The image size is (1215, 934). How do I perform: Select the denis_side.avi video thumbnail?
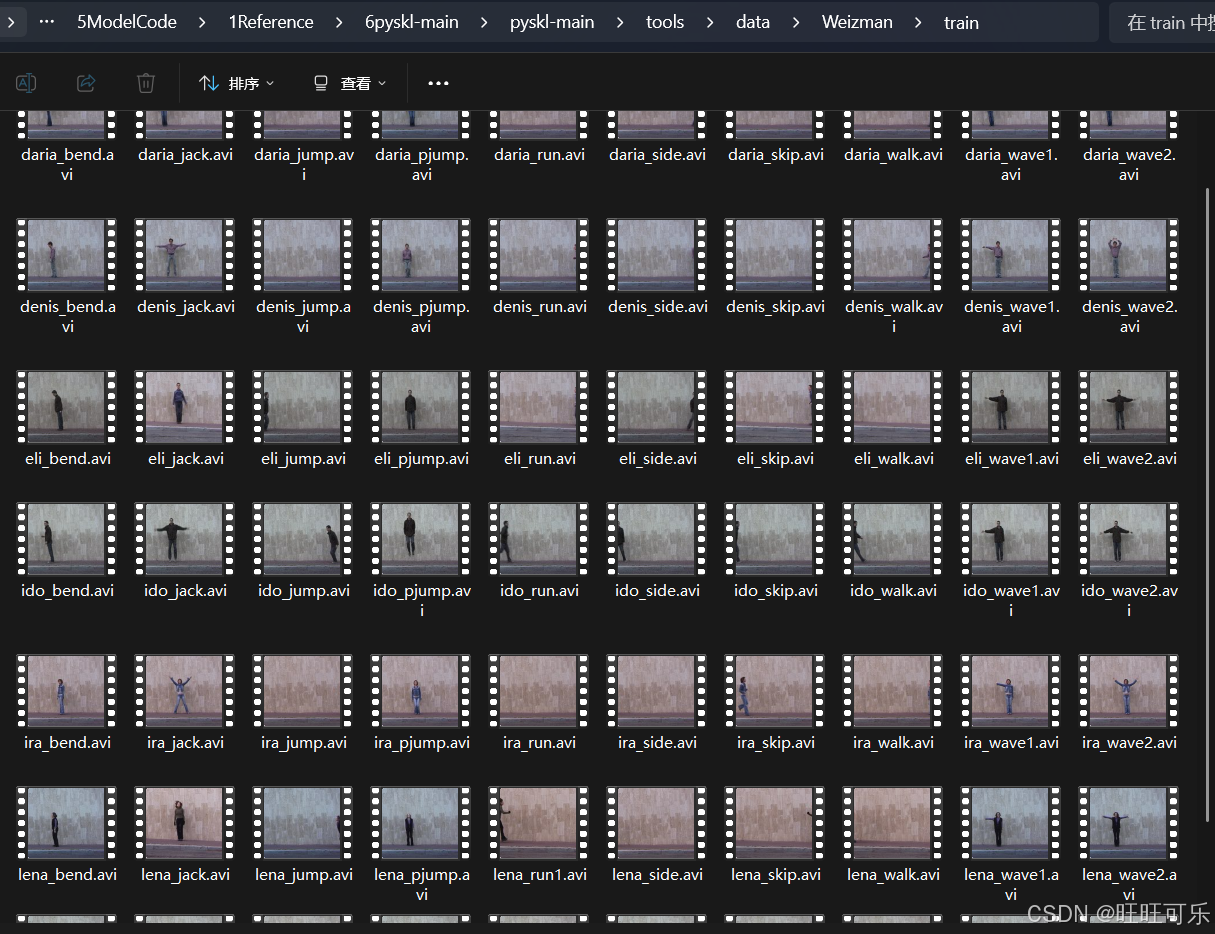pyautogui.click(x=657, y=255)
